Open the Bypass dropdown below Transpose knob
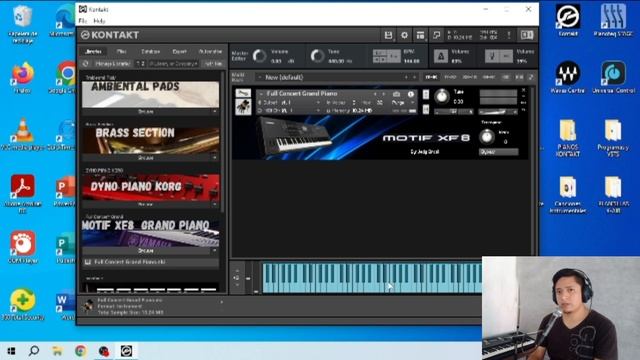Viewport: 640px width, 360px height. click(x=498, y=152)
